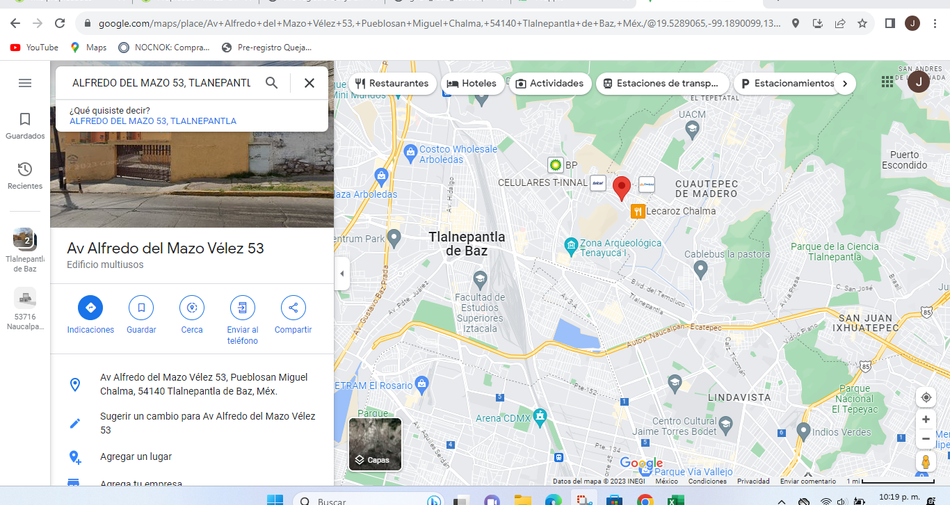Click the map search input field
Viewport: 950px width, 505px height.
point(161,83)
